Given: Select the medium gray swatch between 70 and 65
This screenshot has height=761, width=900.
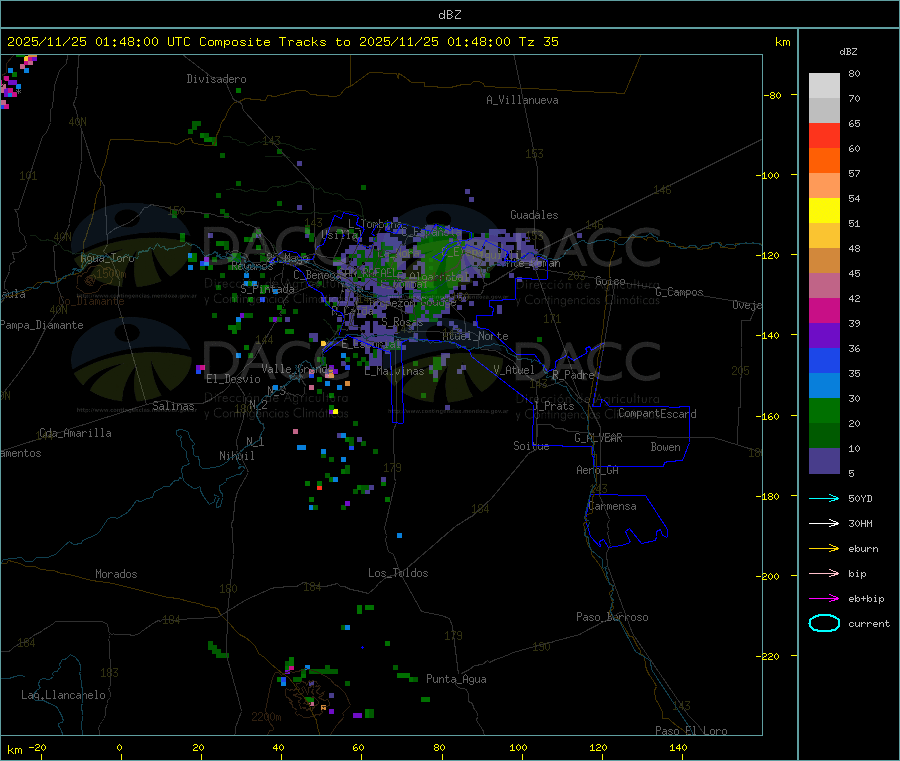Looking at the screenshot, I should pos(824,111).
